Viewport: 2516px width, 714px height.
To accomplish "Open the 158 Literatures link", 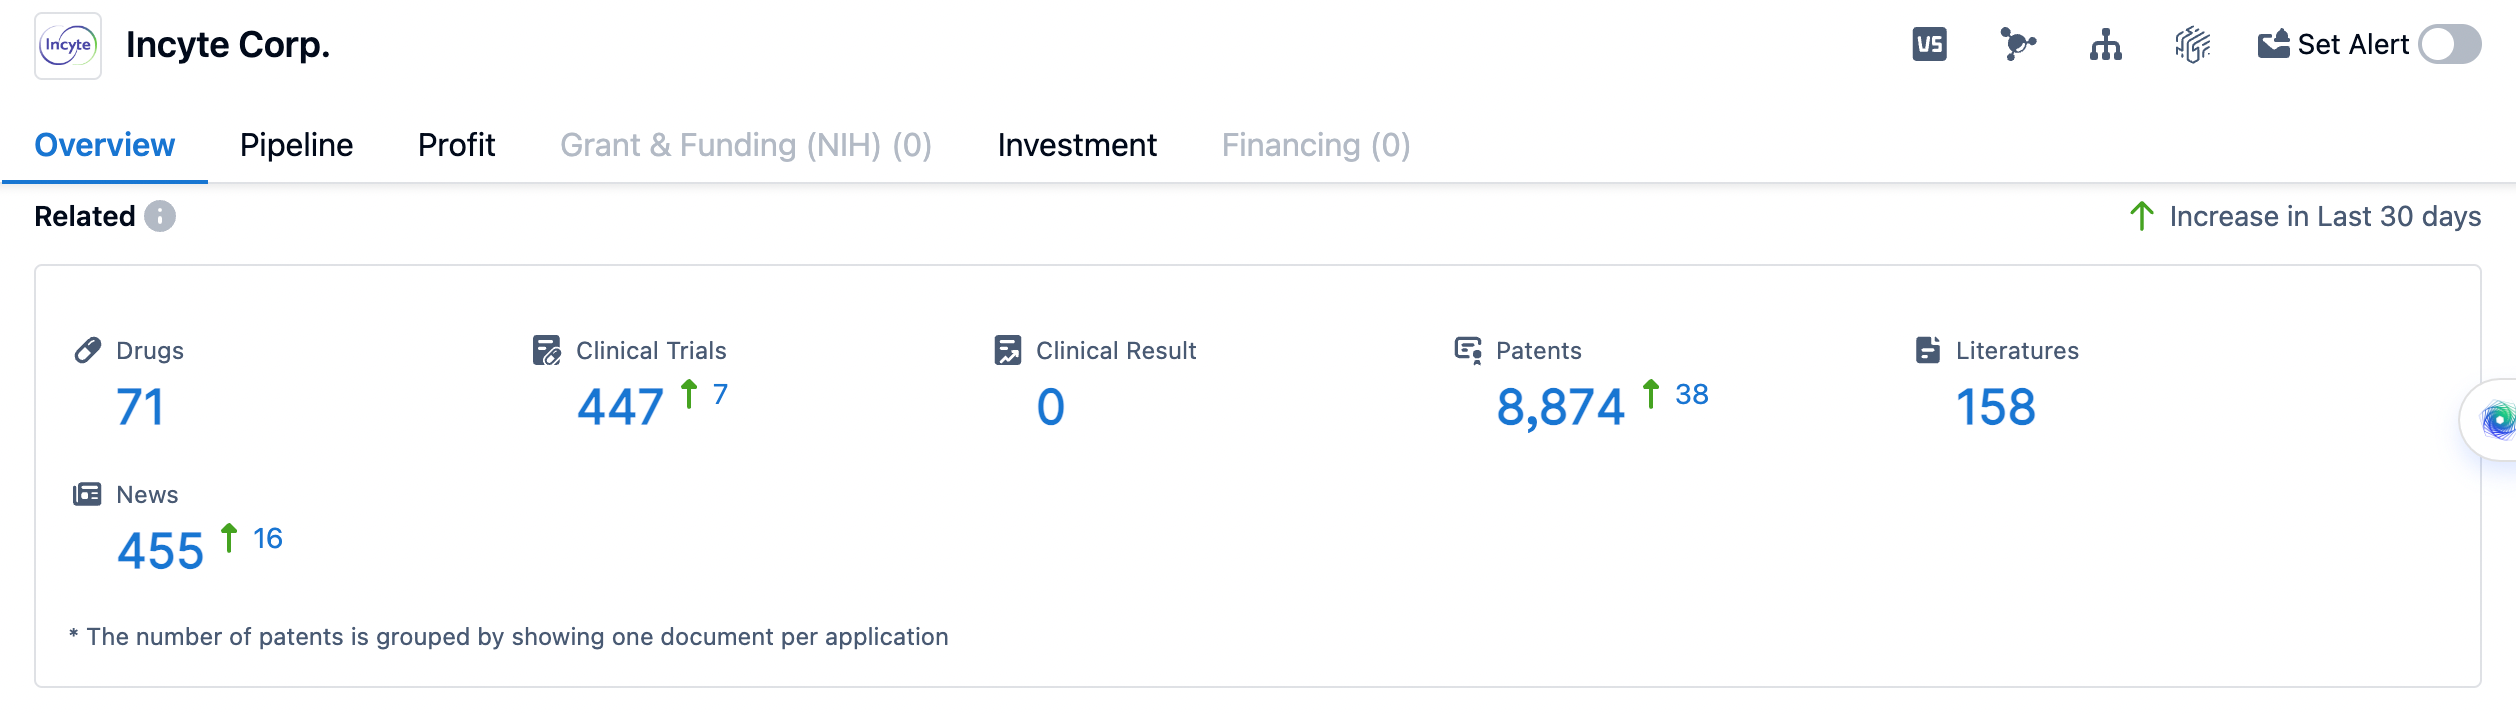I will click(x=1995, y=407).
